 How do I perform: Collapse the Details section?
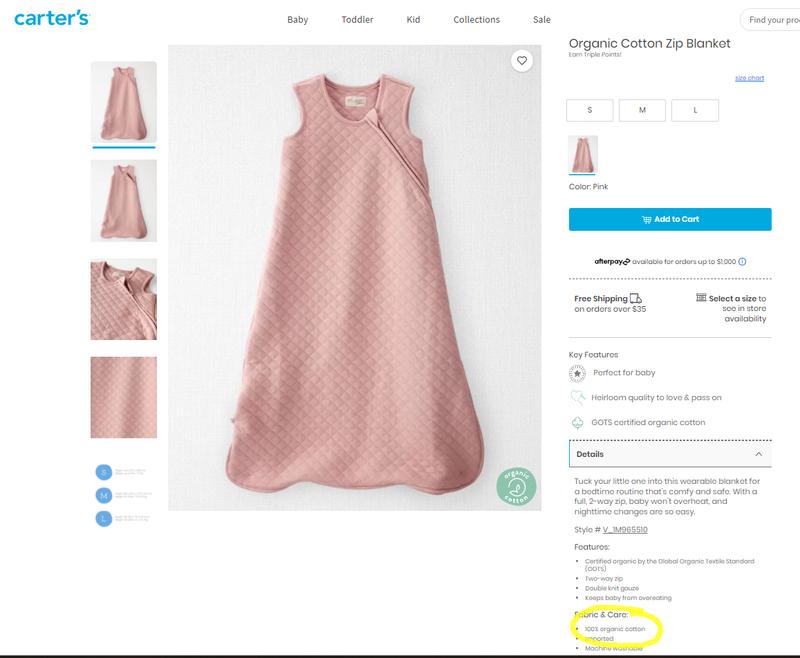tap(759, 454)
